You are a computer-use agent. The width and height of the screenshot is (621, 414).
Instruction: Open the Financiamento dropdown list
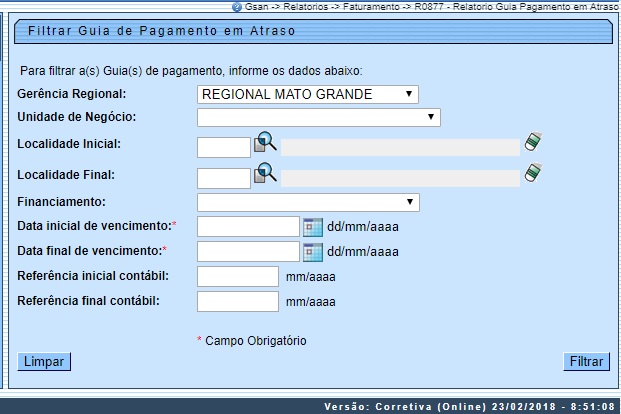(308, 202)
